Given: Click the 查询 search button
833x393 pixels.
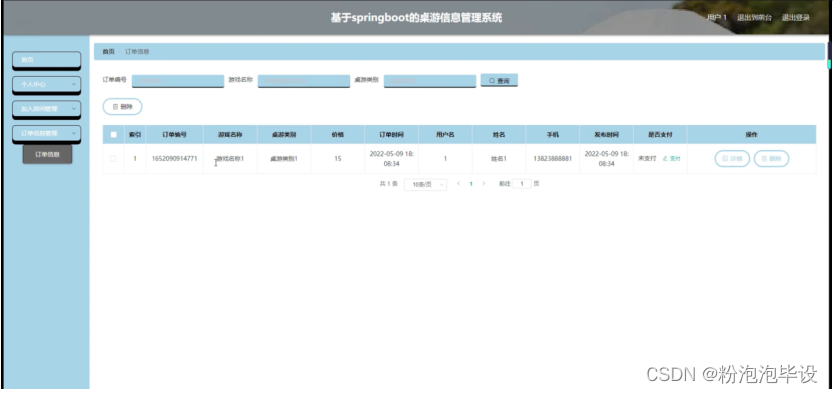Looking at the screenshot, I should (x=499, y=80).
